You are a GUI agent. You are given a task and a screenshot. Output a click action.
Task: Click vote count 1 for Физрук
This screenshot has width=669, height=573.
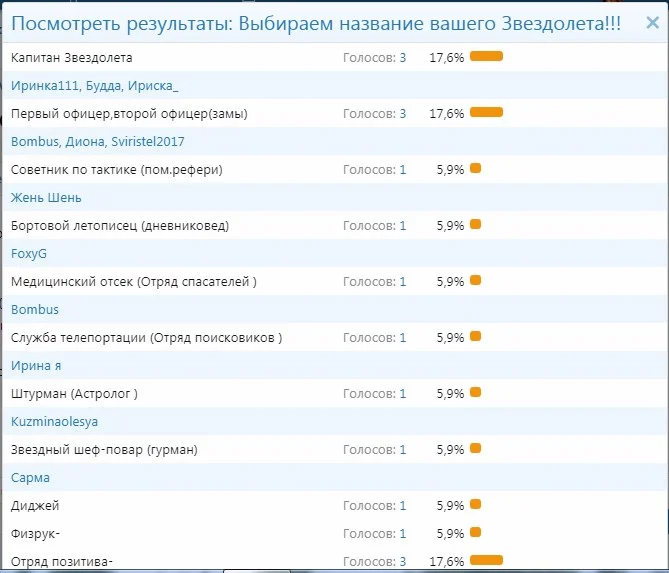tap(403, 534)
